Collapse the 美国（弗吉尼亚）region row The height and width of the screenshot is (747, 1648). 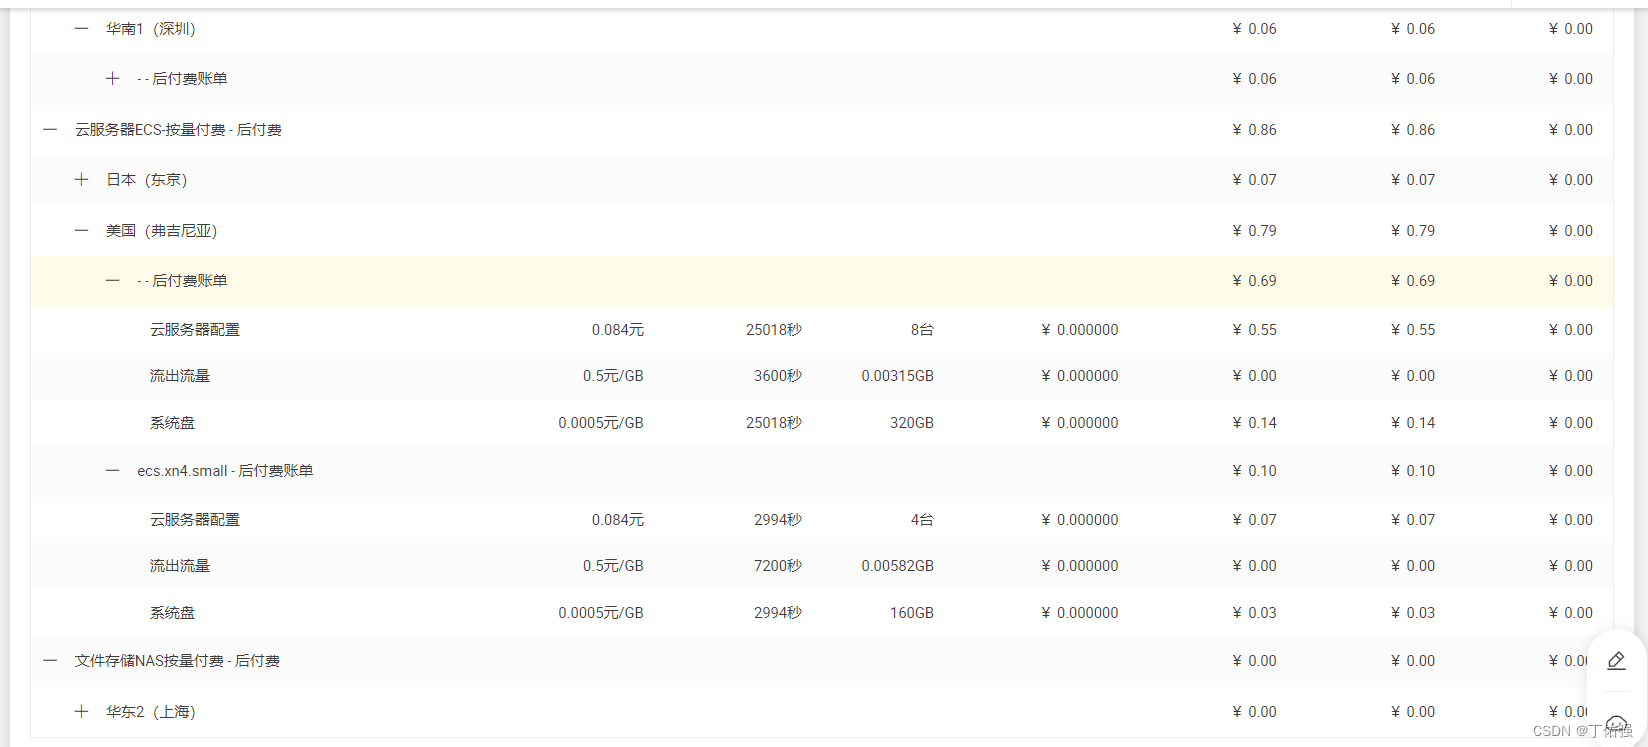tap(81, 231)
